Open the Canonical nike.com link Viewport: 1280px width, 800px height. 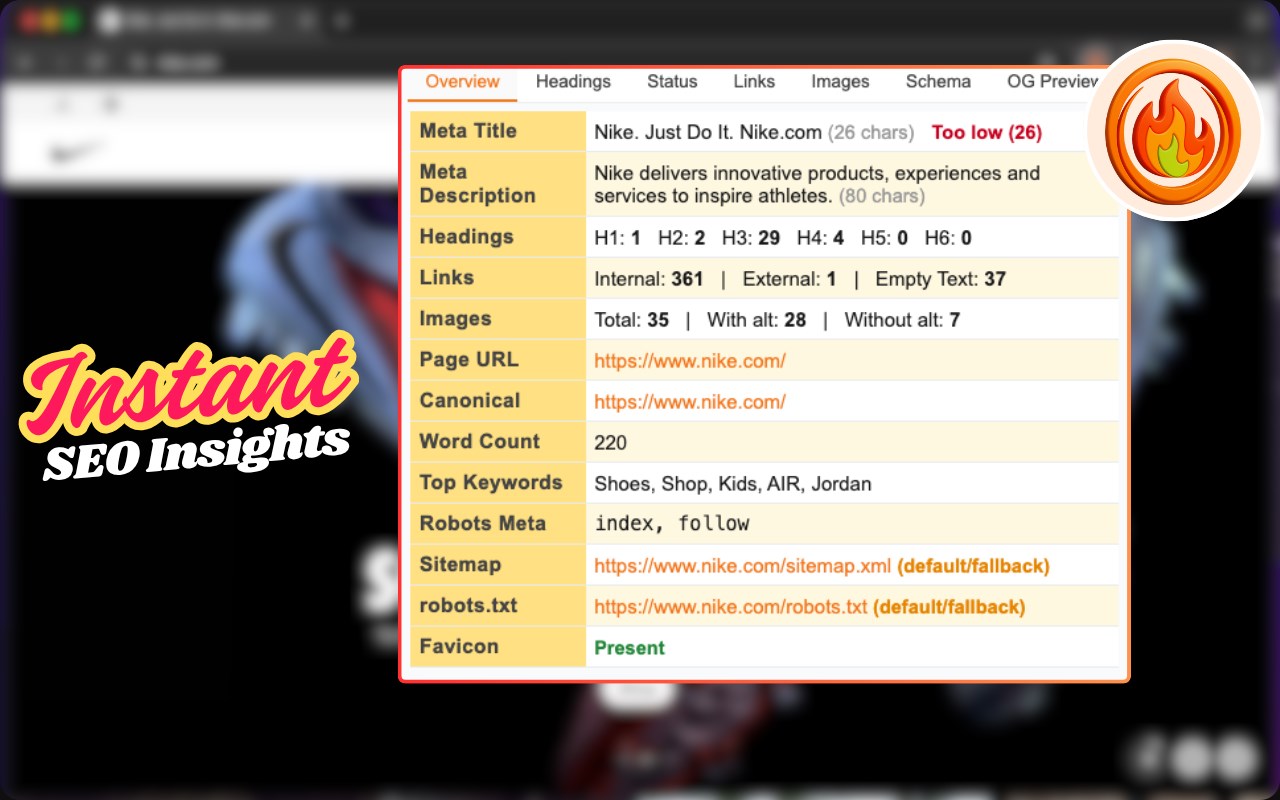pyautogui.click(x=690, y=402)
